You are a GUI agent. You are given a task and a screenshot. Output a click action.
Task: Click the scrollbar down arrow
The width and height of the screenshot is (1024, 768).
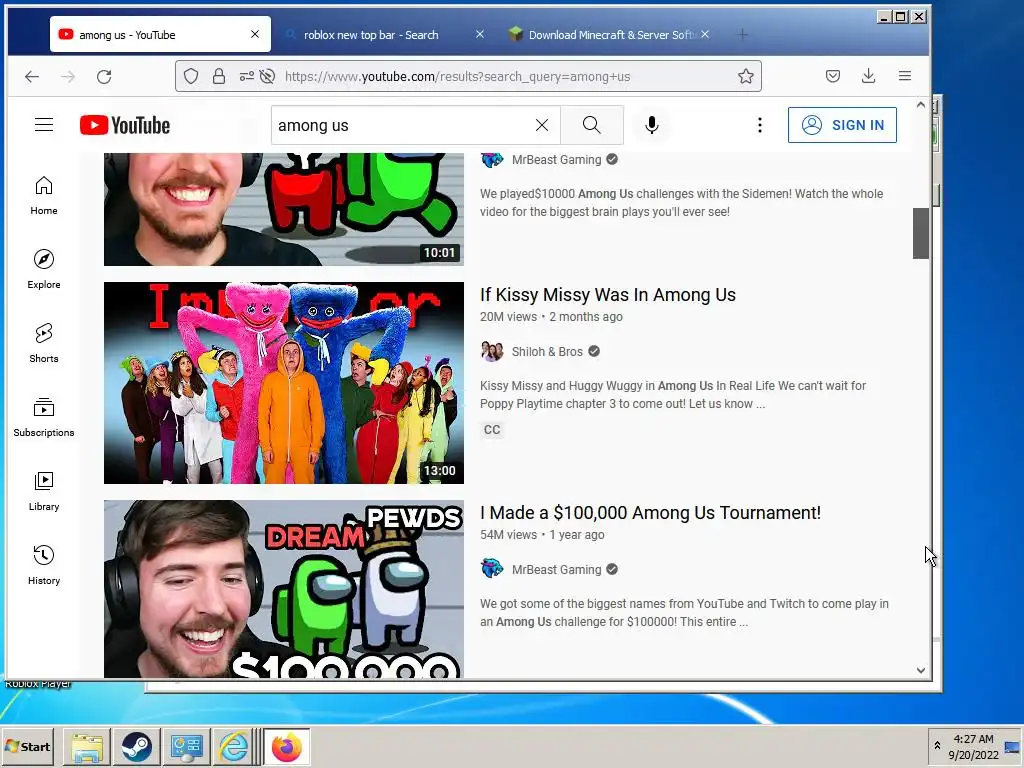click(921, 670)
